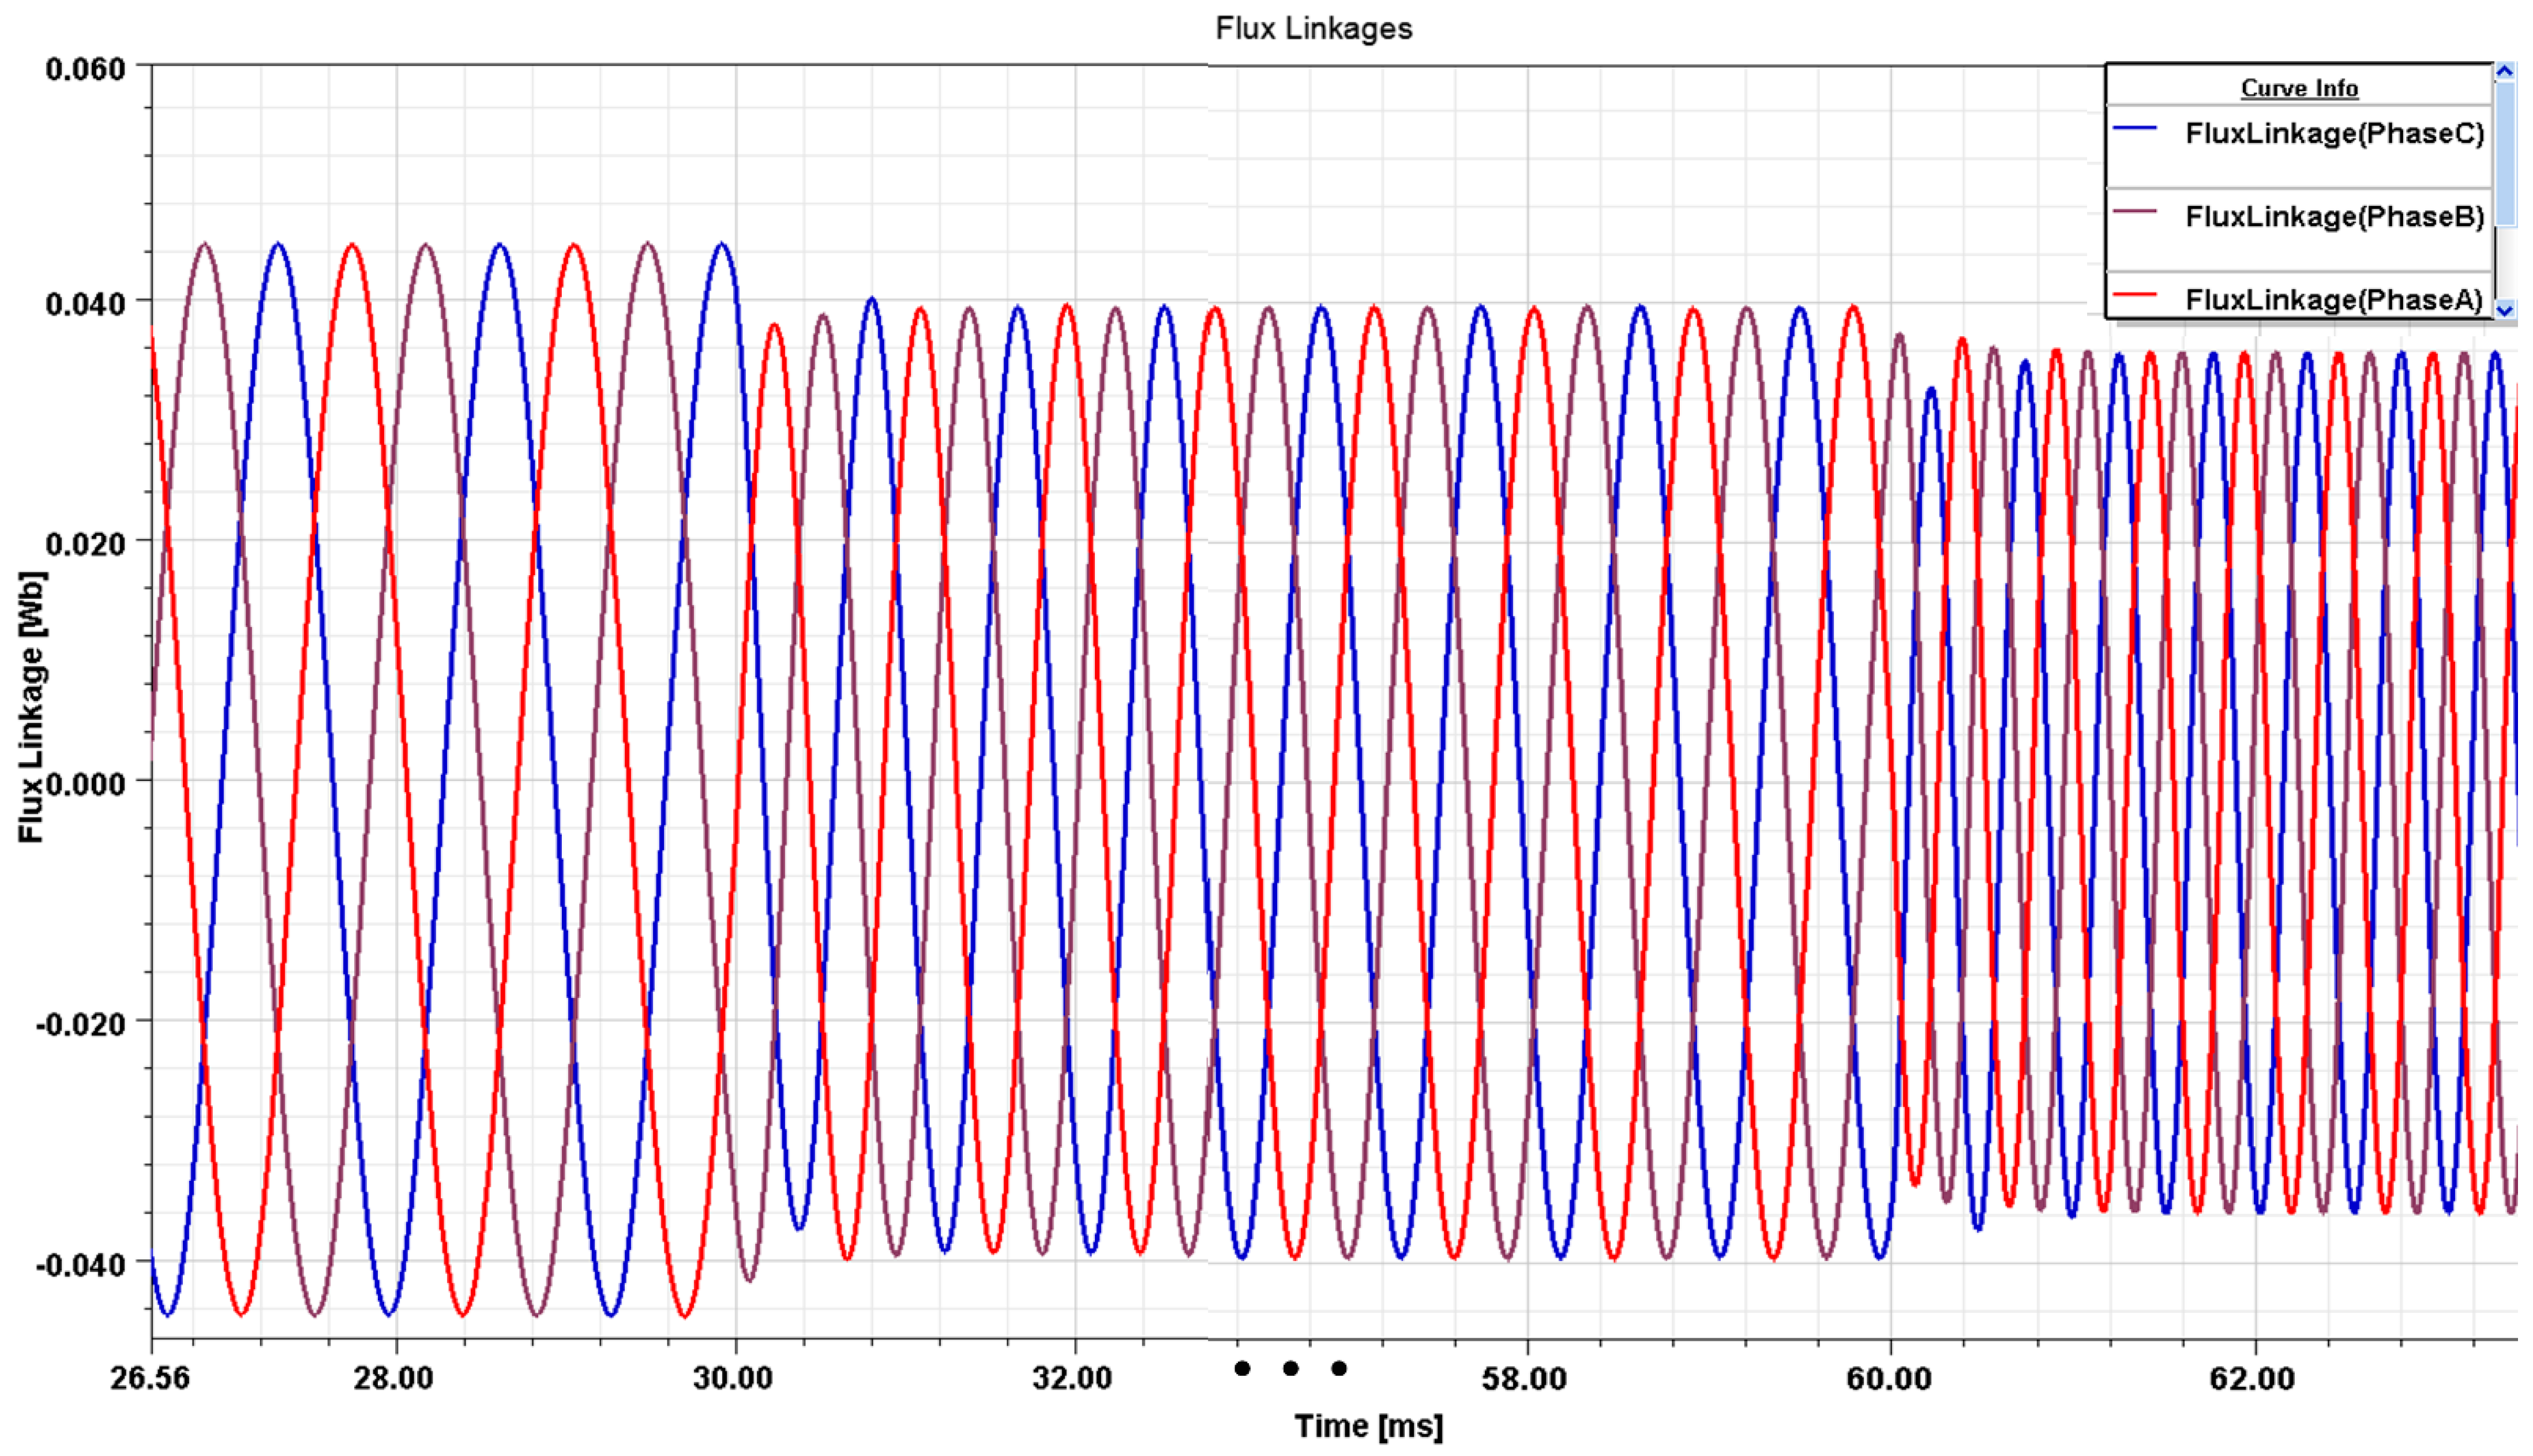The image size is (2533, 1456).
Task: Select the FluxLinkage(PhaseC) legend entry
Action: coord(2333,133)
